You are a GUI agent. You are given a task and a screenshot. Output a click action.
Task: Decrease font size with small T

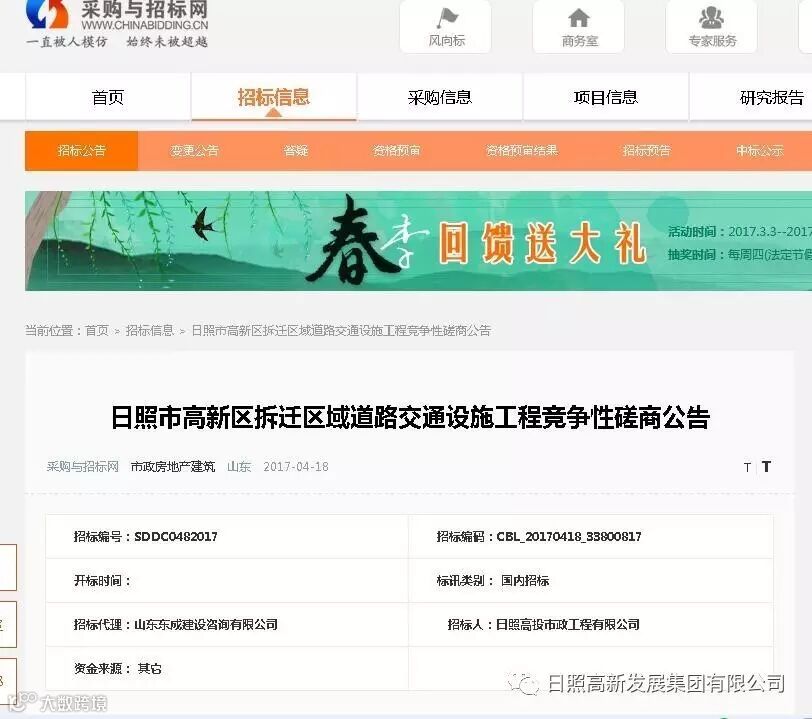(747, 467)
